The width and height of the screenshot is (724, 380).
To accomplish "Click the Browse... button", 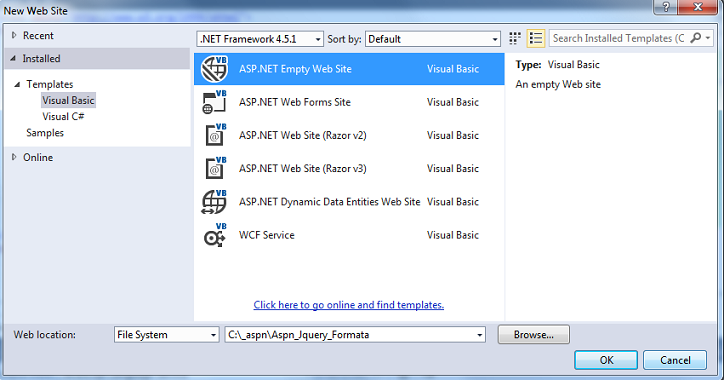I will pyautogui.click(x=533, y=335).
